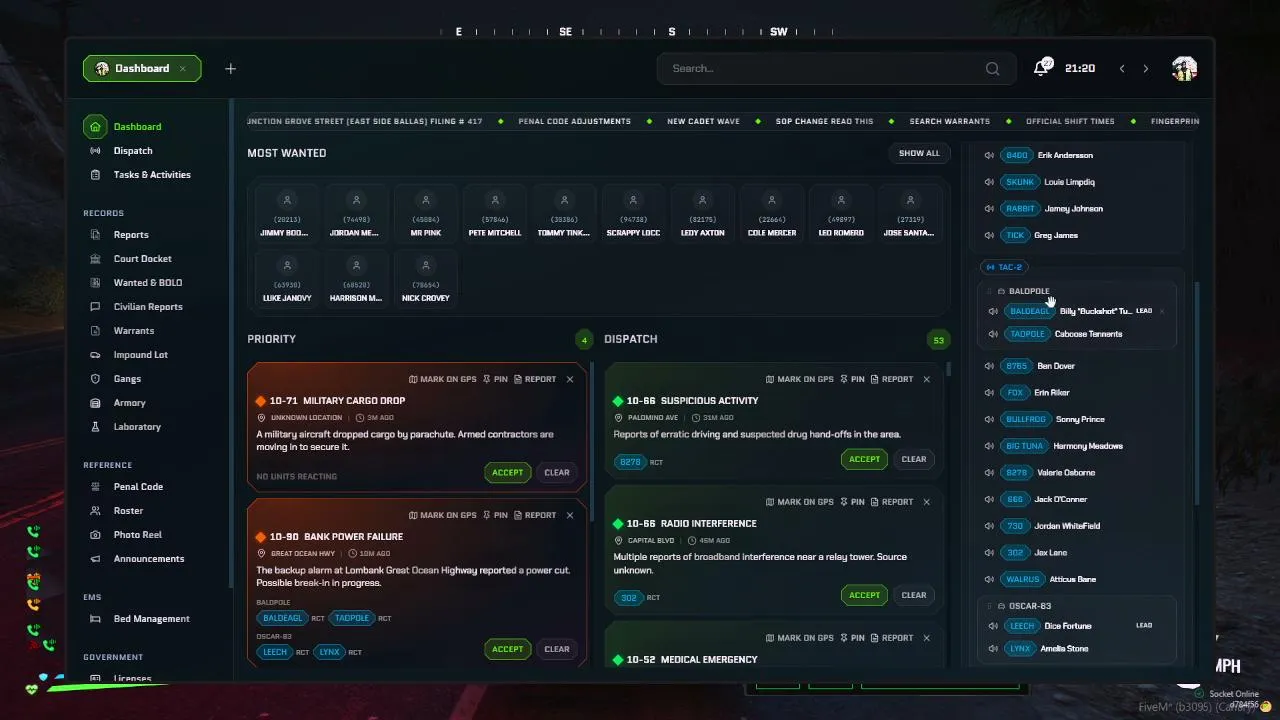Pin the Bank Power Failure call
1280x720 pixels.
coord(495,515)
